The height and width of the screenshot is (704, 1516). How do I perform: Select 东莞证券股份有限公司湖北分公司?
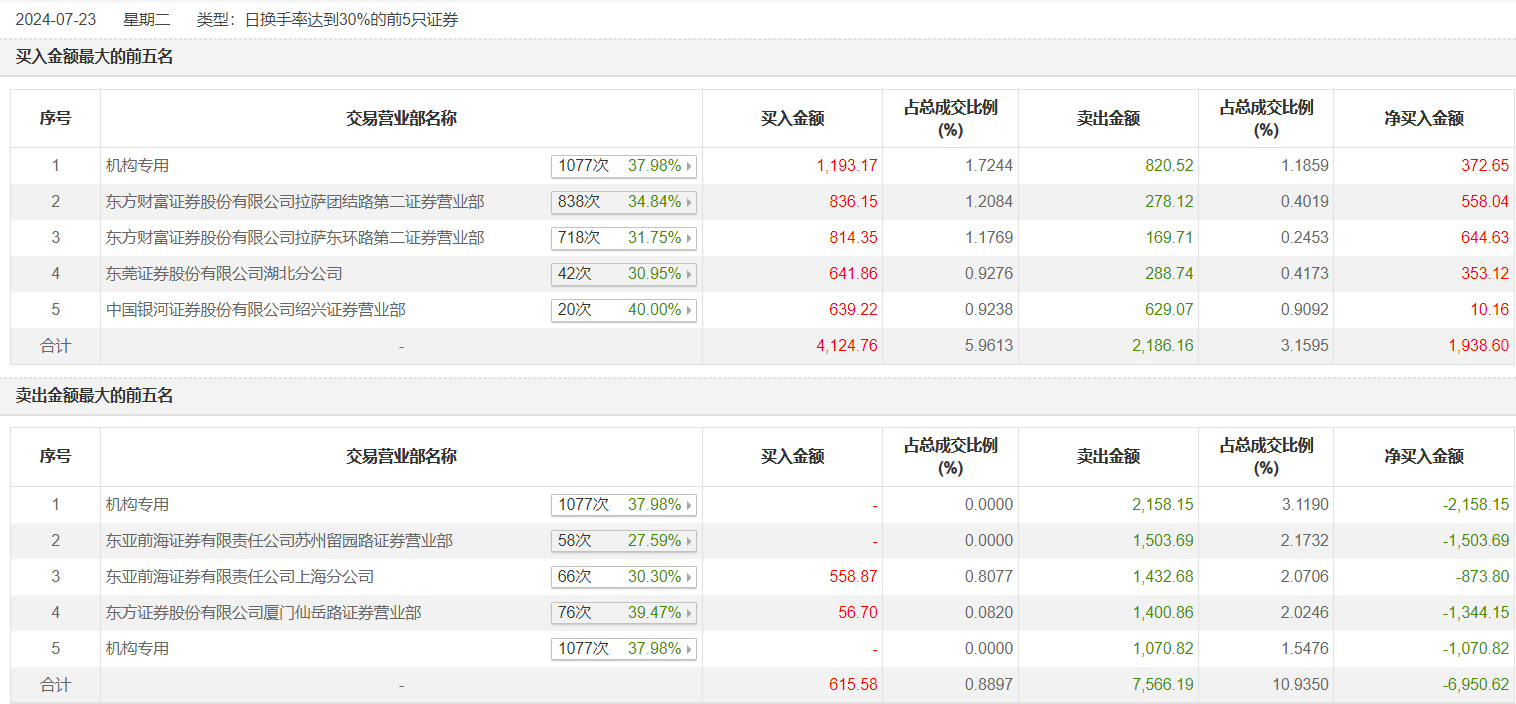[x=224, y=274]
